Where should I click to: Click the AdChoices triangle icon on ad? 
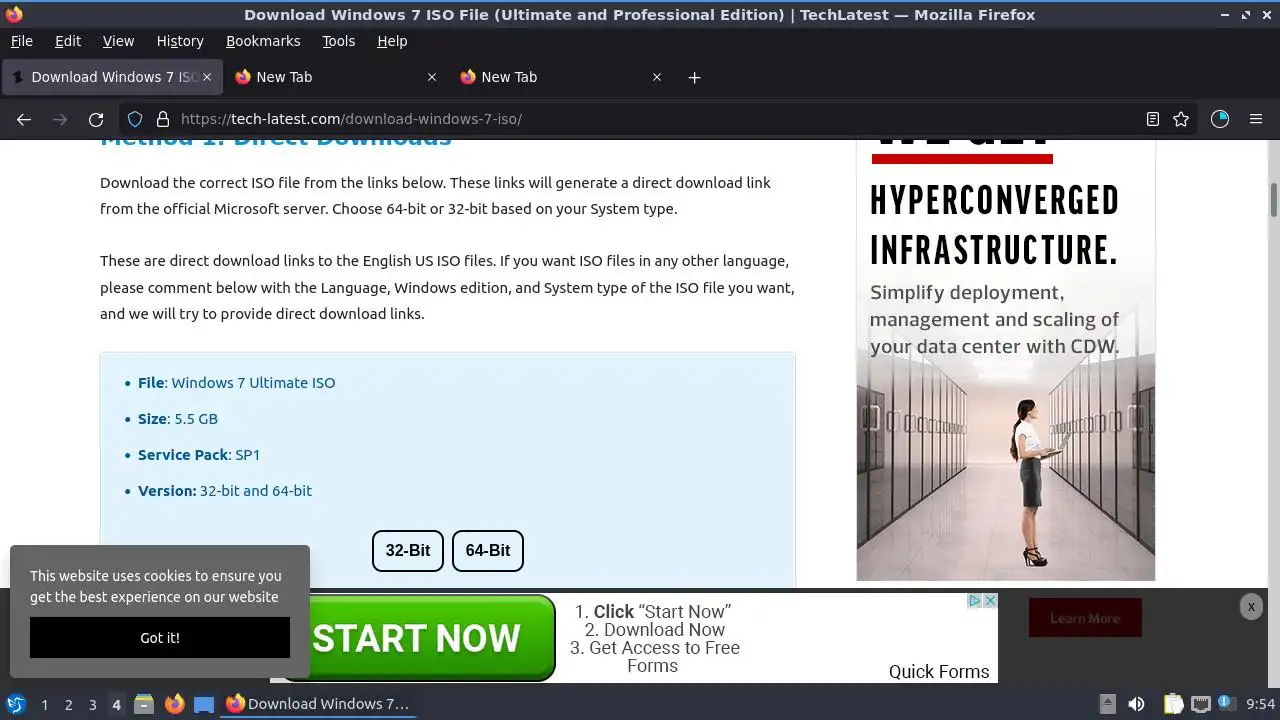(x=974, y=601)
